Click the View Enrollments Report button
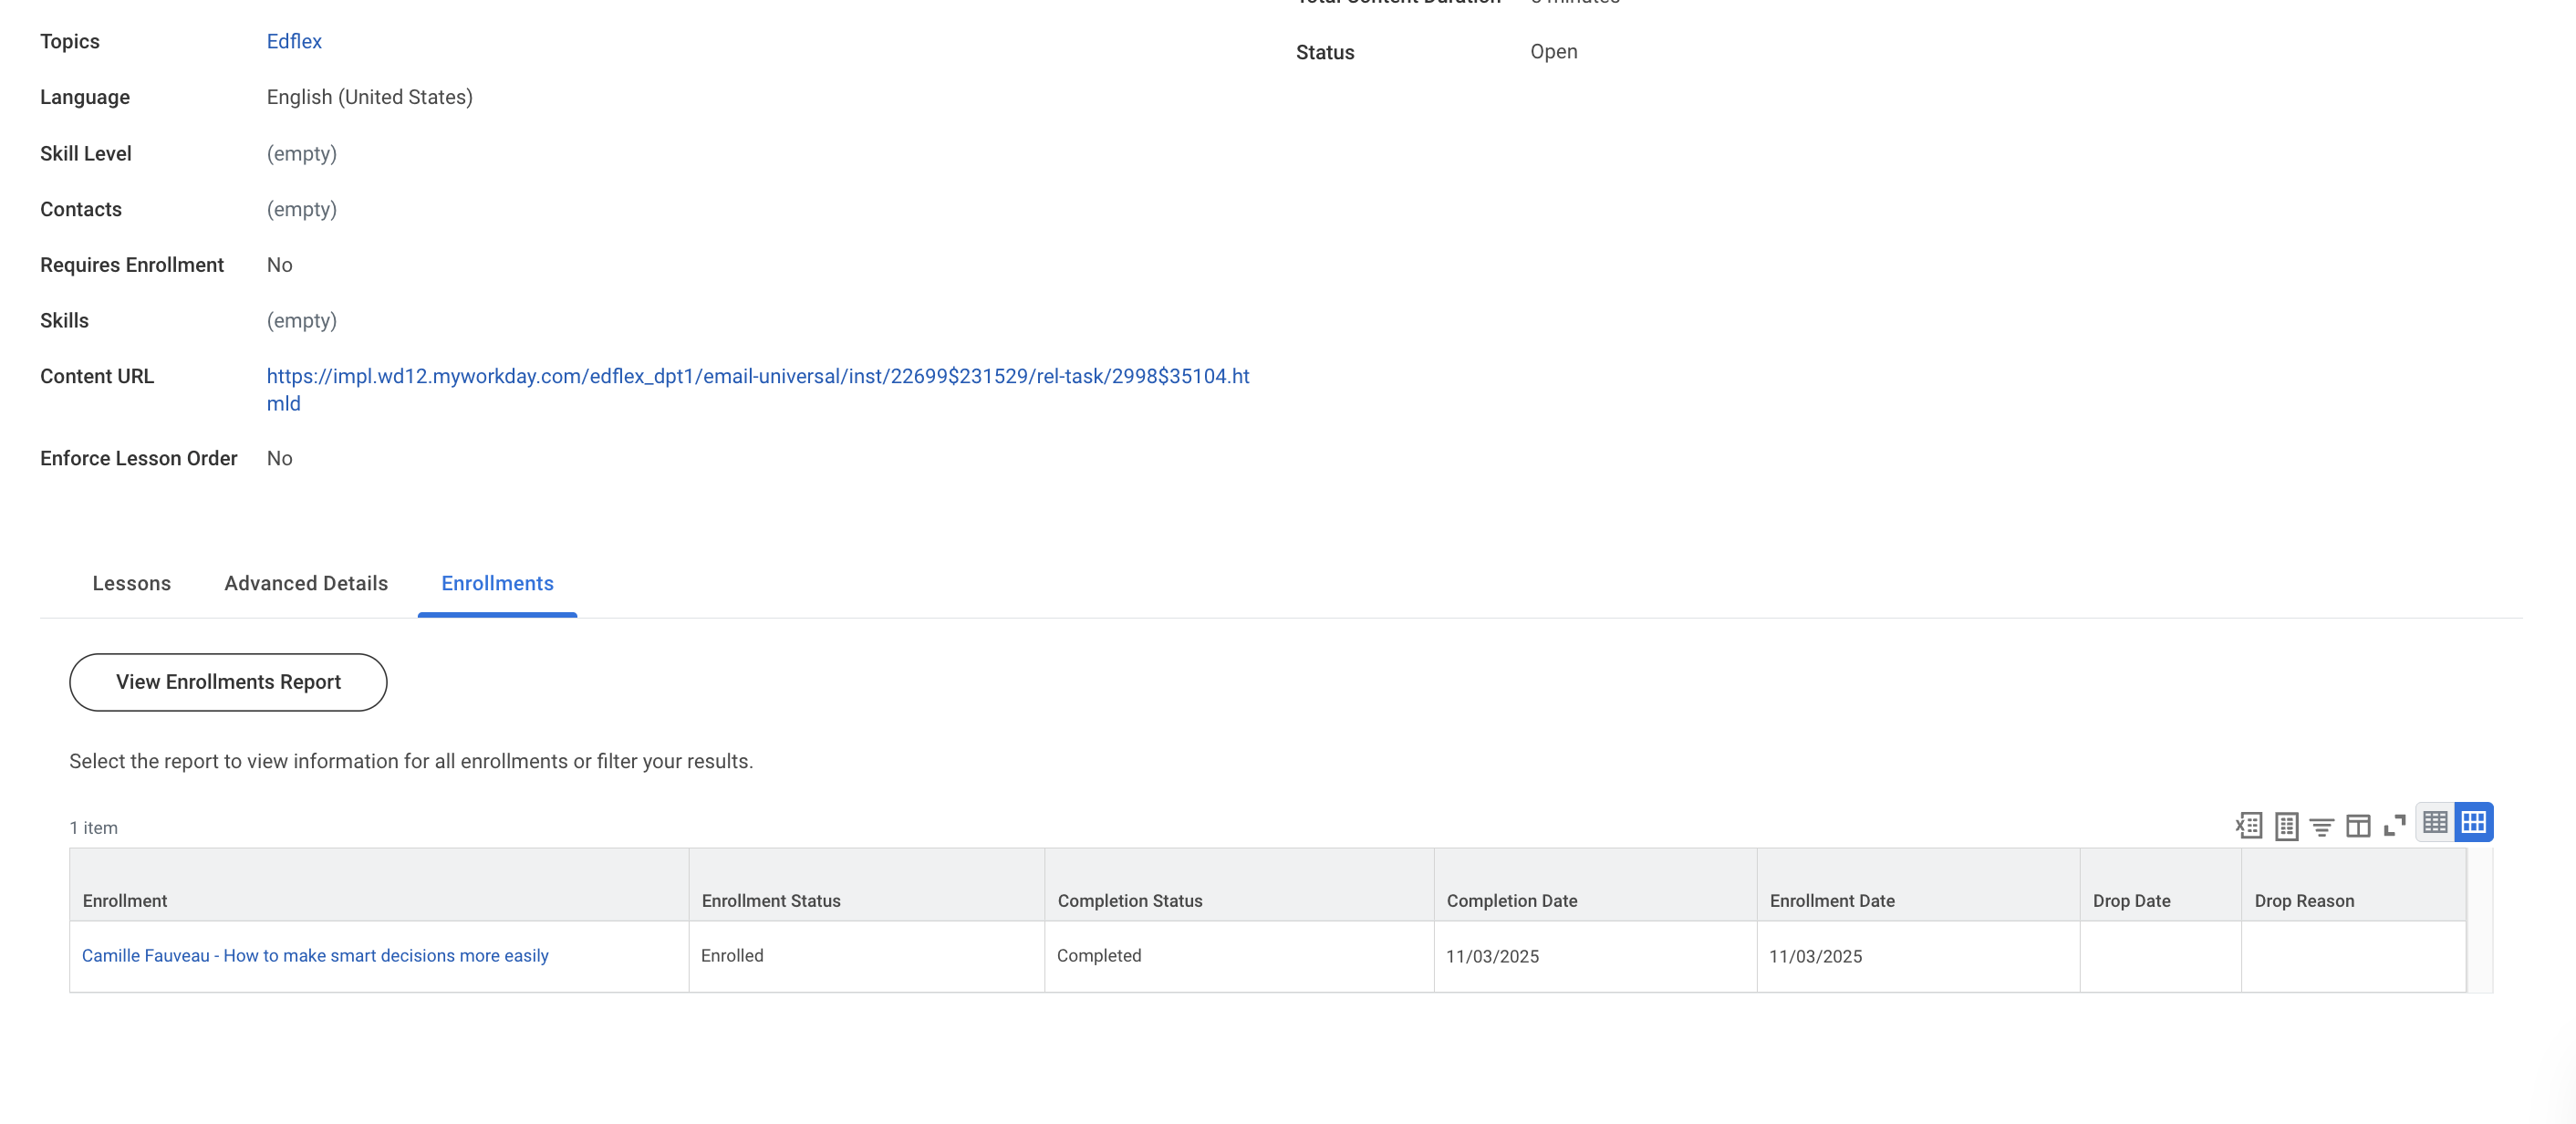Image resolution: width=2576 pixels, height=1124 pixels. [228, 682]
